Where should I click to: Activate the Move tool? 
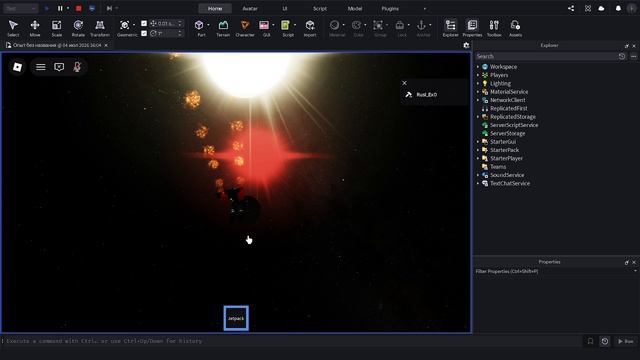coord(35,28)
